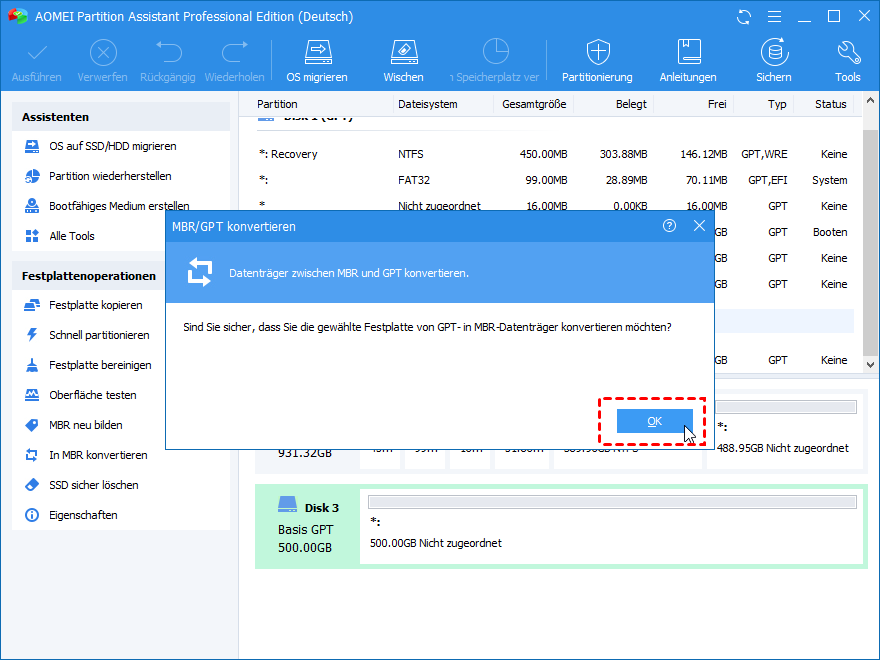
Task: Click the Typ column header
Action: click(777, 104)
